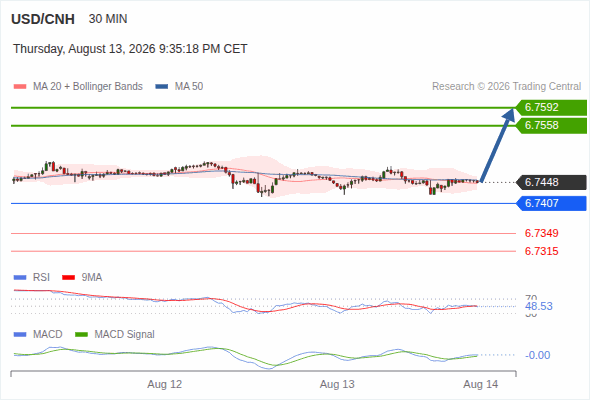590x400 pixels.
Task: Click the USD/CNH symbol title
Action: pyautogui.click(x=43, y=19)
